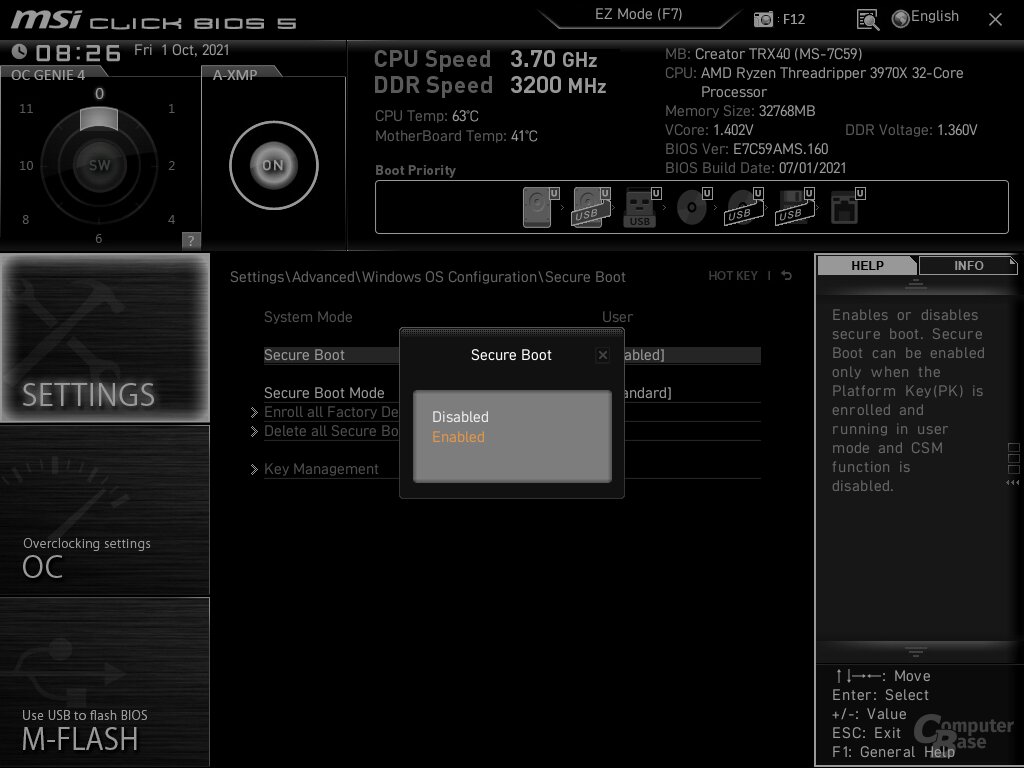Collapse the side panel with triple-arrow icon
The height and width of the screenshot is (768, 1024).
tap(1013, 483)
